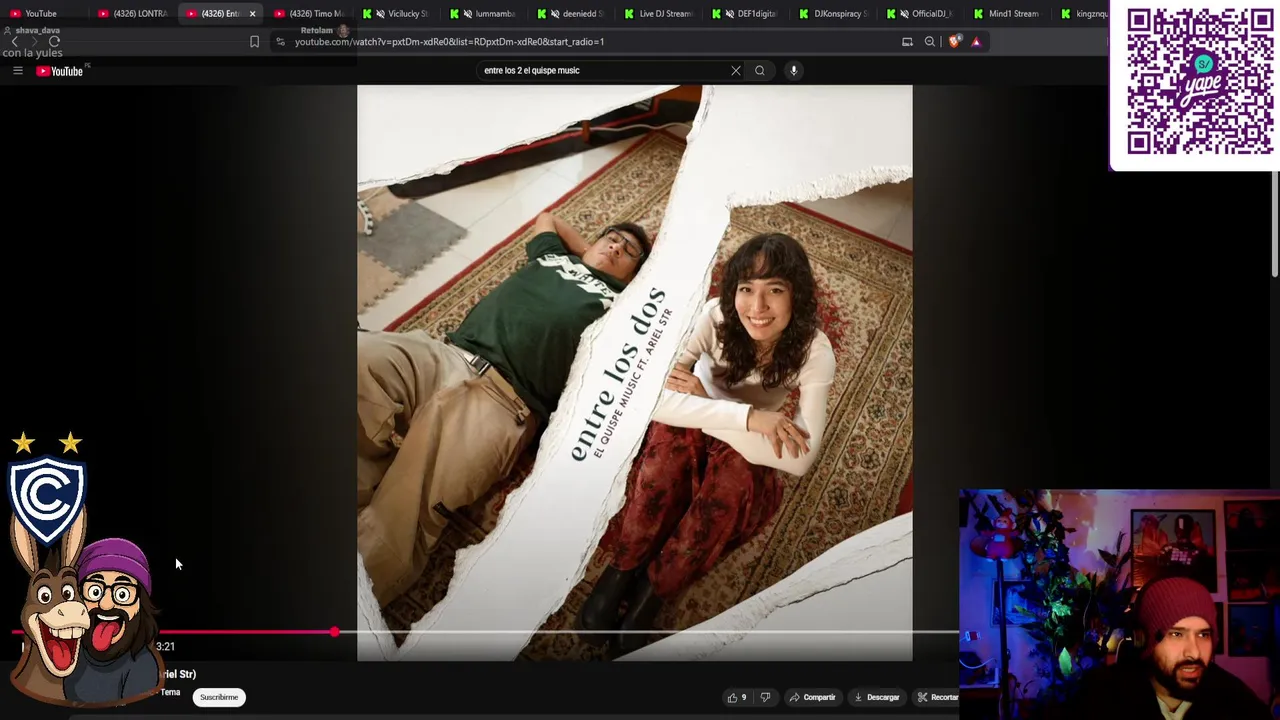
Task: Go back with the browser back arrow
Action: tap(14, 42)
